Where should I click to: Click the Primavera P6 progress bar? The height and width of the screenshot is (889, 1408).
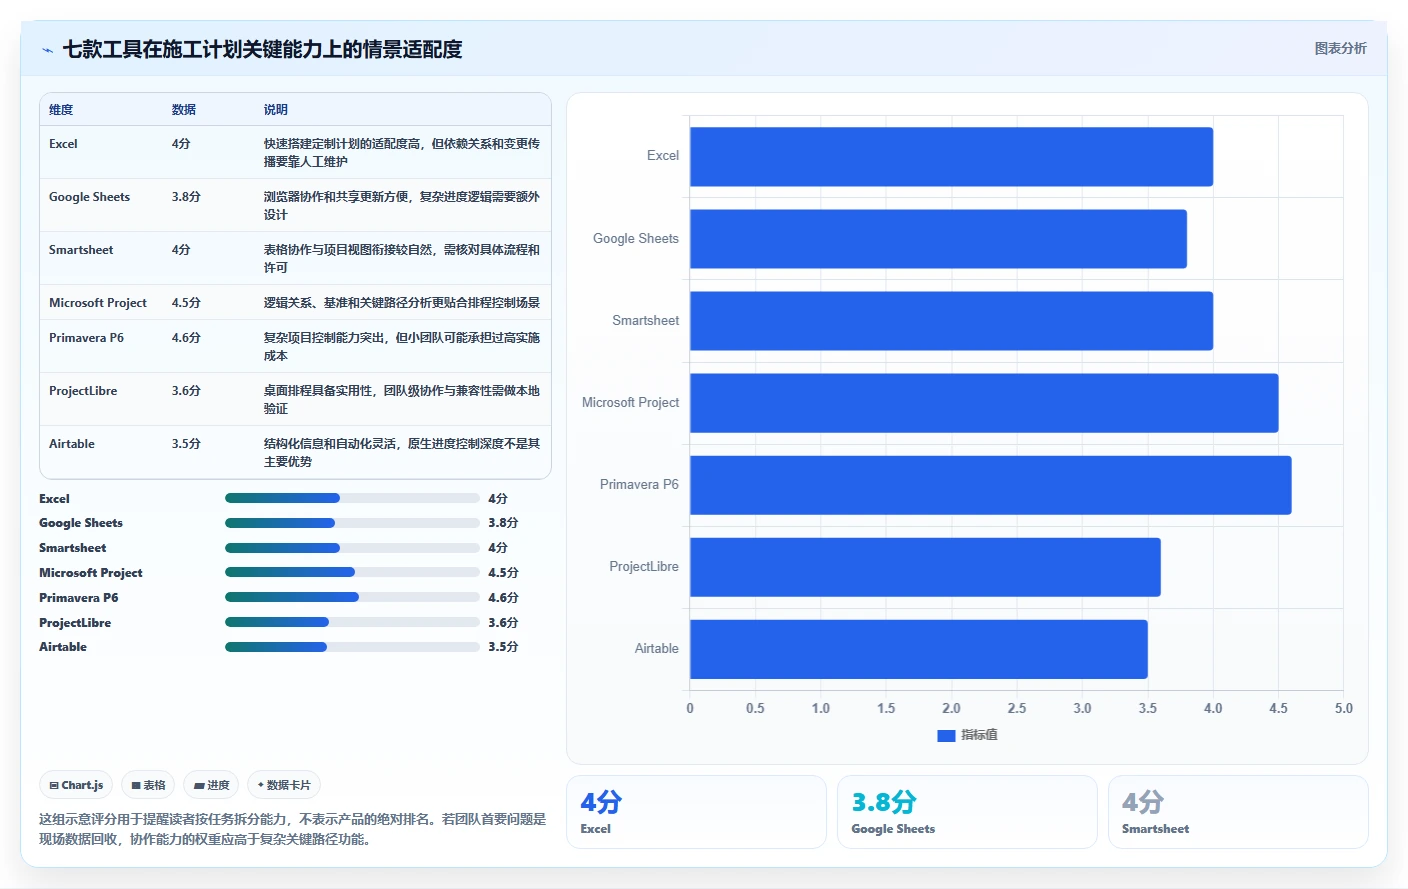pyautogui.click(x=352, y=597)
